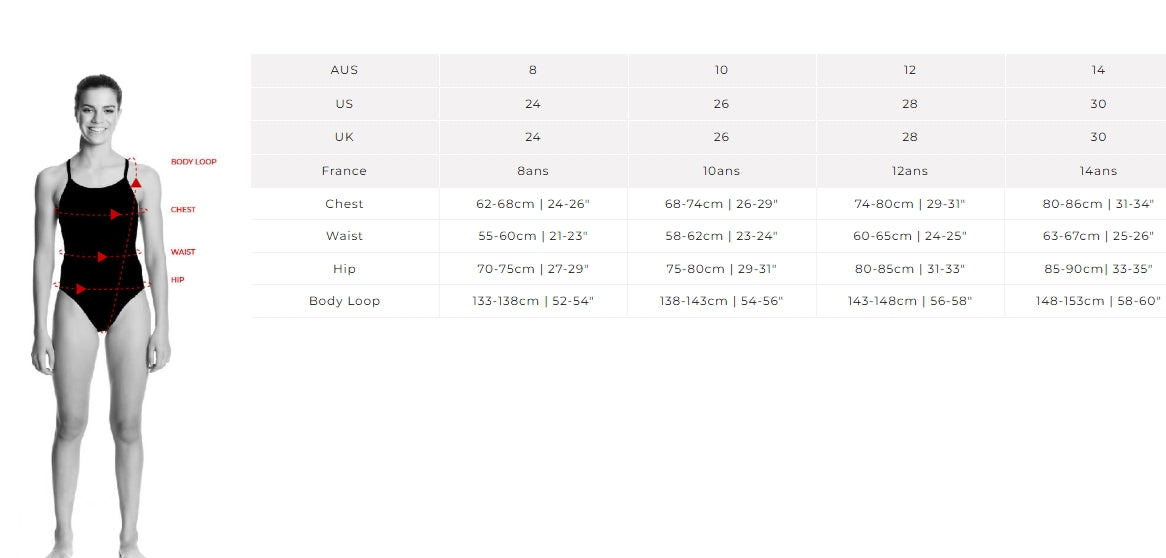Select US size 28 cell
The image size is (1166, 558).
click(x=910, y=103)
